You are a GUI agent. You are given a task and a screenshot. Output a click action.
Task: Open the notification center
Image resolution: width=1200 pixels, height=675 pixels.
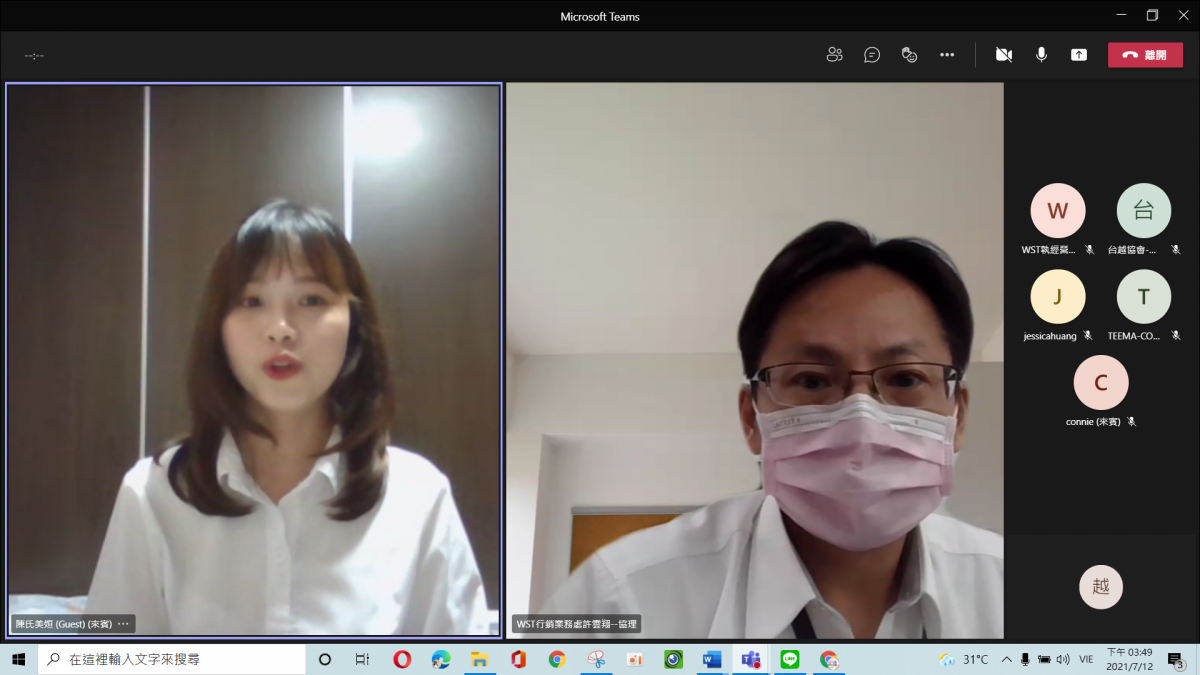[x=1175, y=660]
